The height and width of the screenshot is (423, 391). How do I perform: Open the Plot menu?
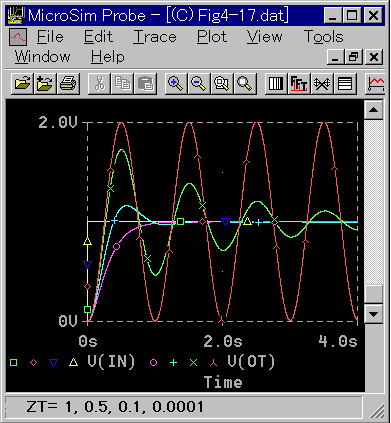pyautogui.click(x=212, y=37)
